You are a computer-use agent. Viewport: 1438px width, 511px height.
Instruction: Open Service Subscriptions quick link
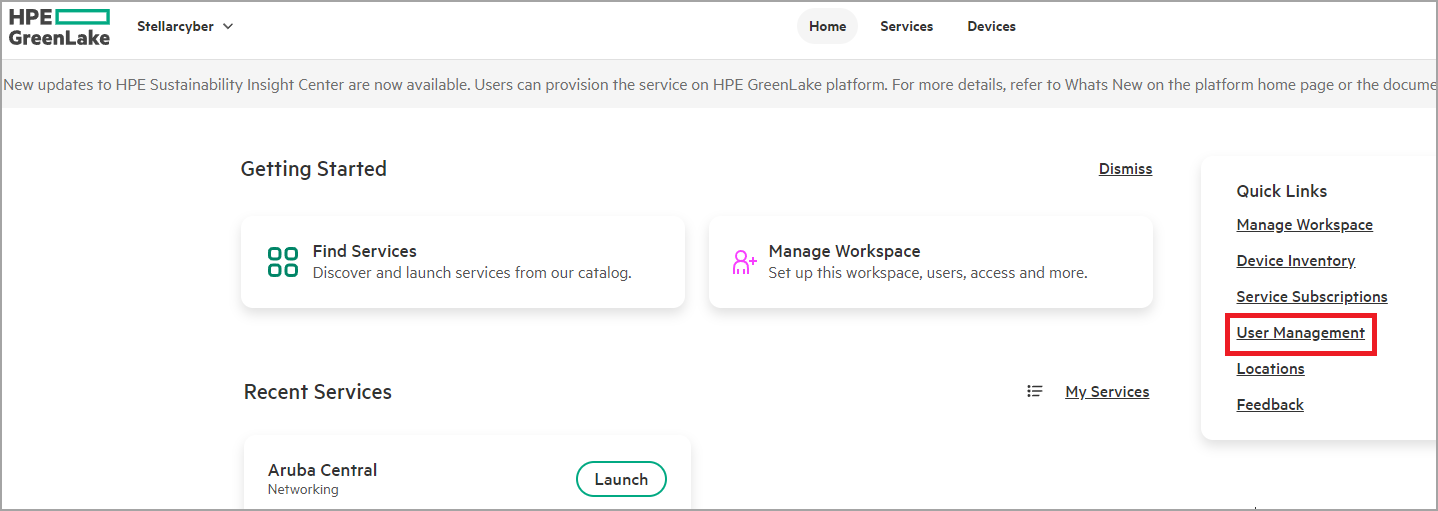point(1311,297)
